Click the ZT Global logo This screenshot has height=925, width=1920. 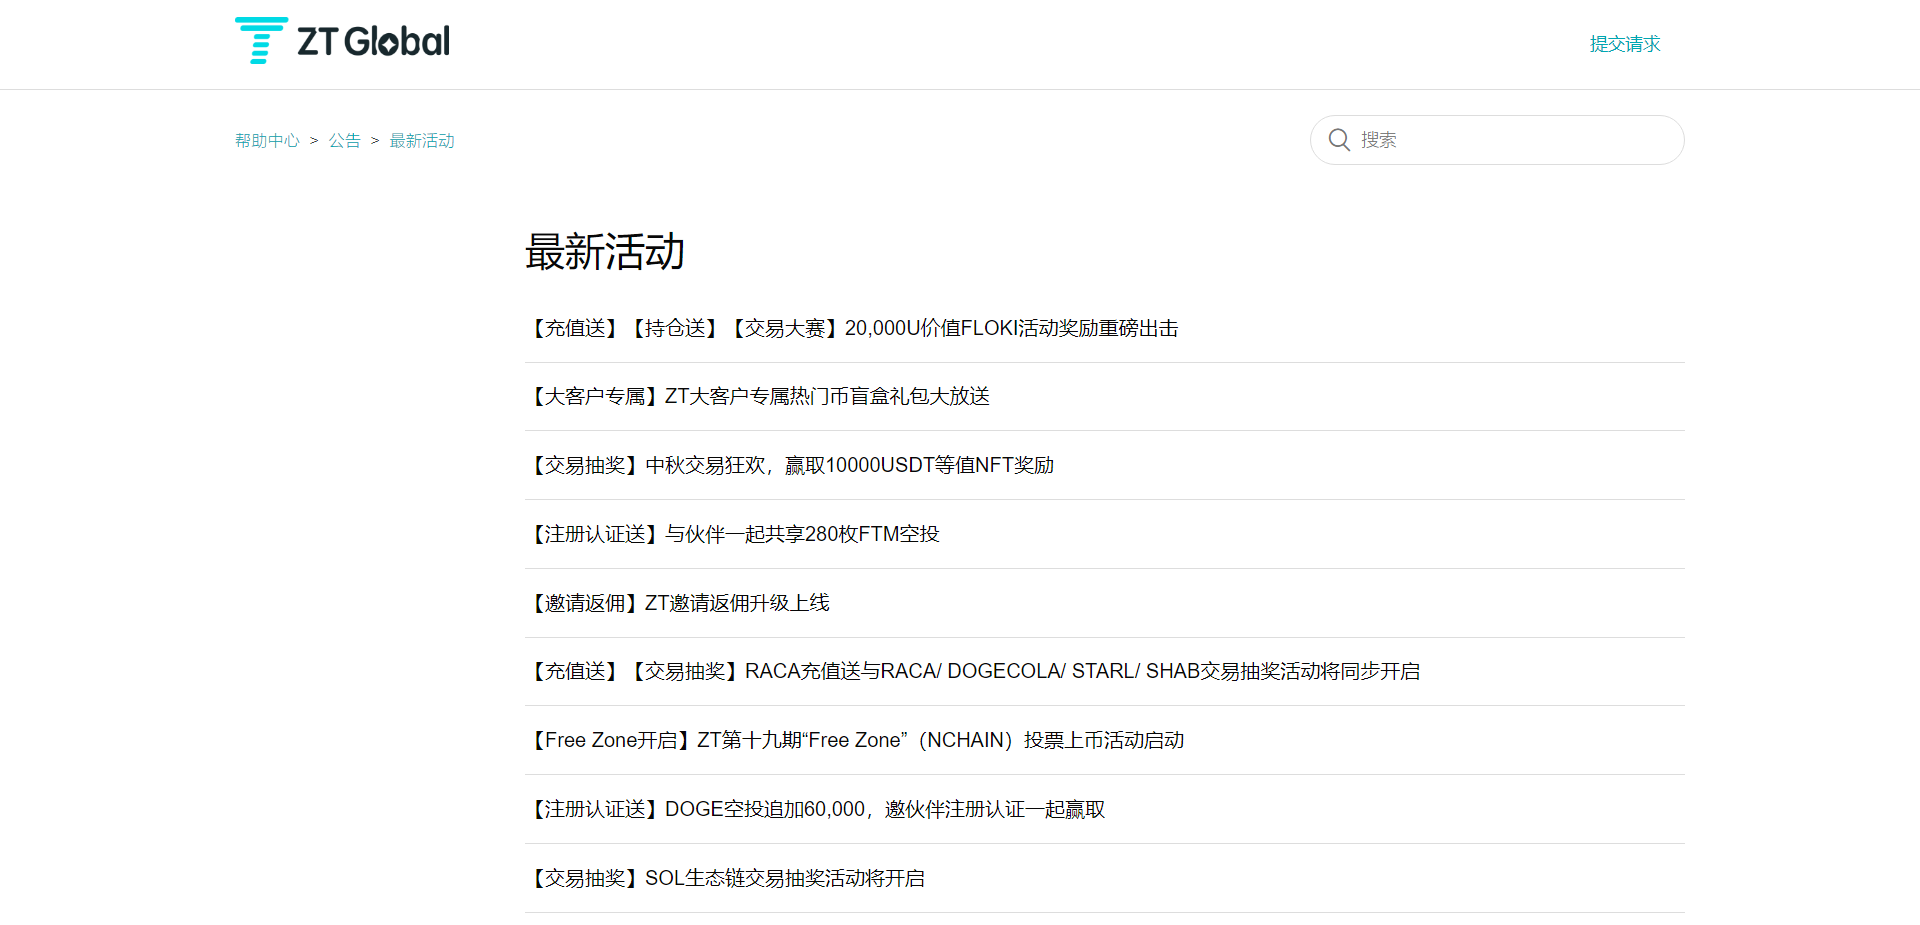coord(342,41)
